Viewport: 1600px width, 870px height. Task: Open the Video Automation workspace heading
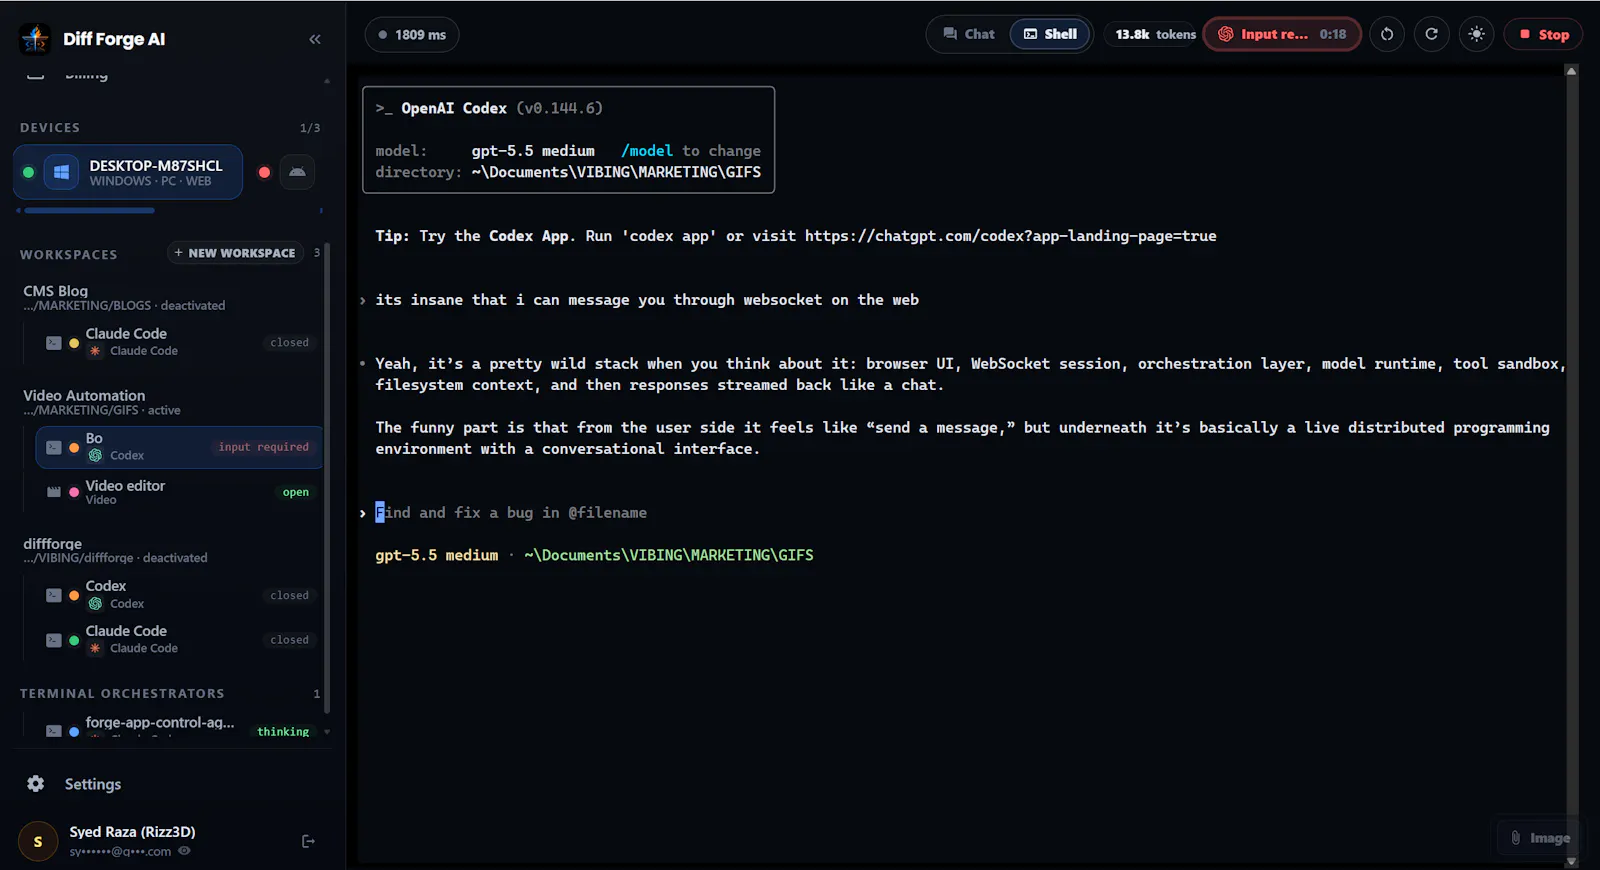pos(84,396)
